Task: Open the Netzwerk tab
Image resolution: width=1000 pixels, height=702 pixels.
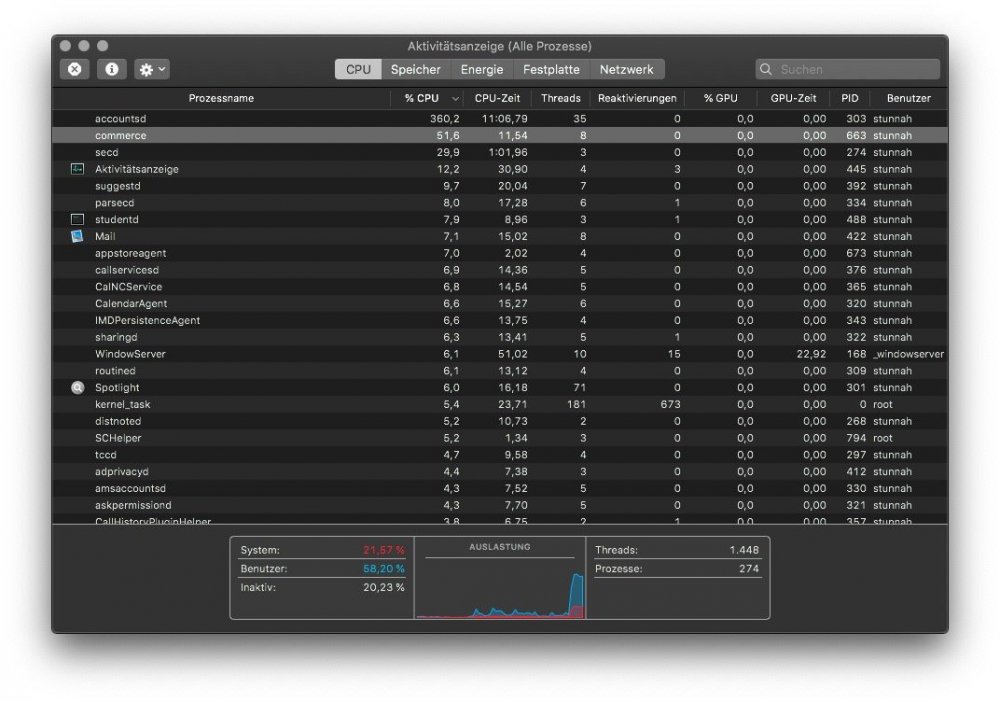Action: click(x=627, y=69)
